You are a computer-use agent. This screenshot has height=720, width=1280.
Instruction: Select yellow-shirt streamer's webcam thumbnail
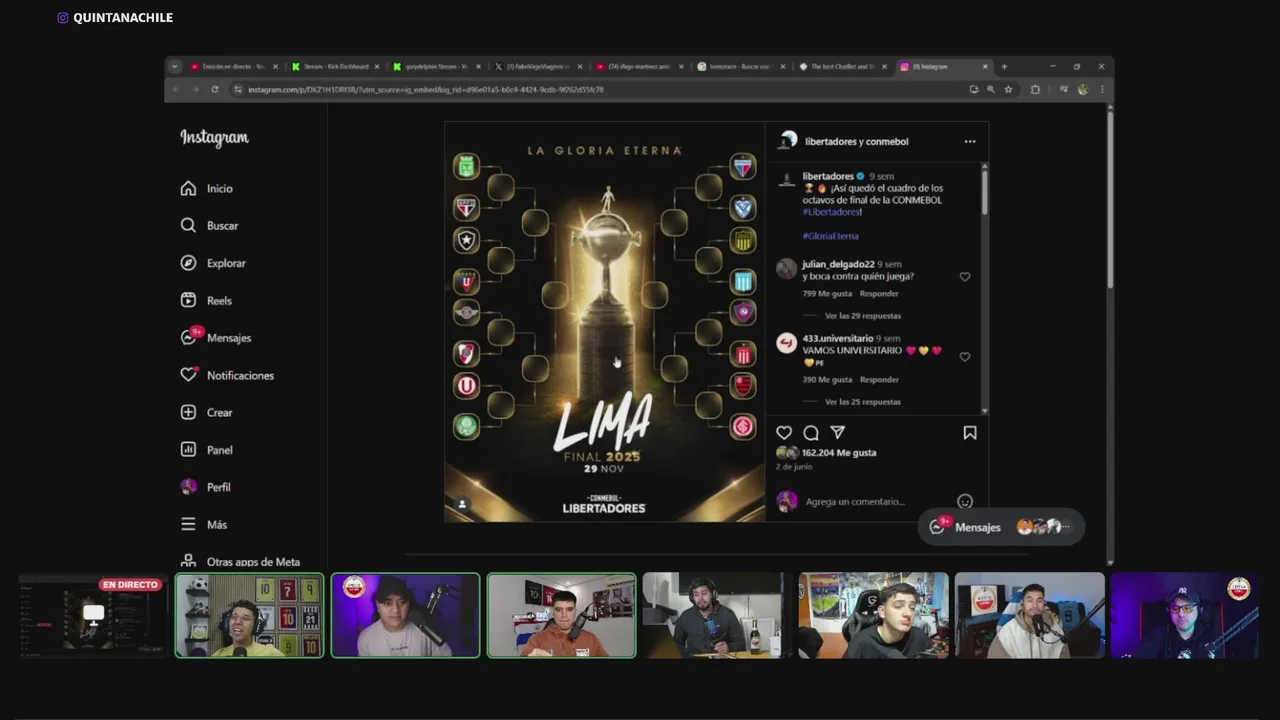tap(250, 615)
